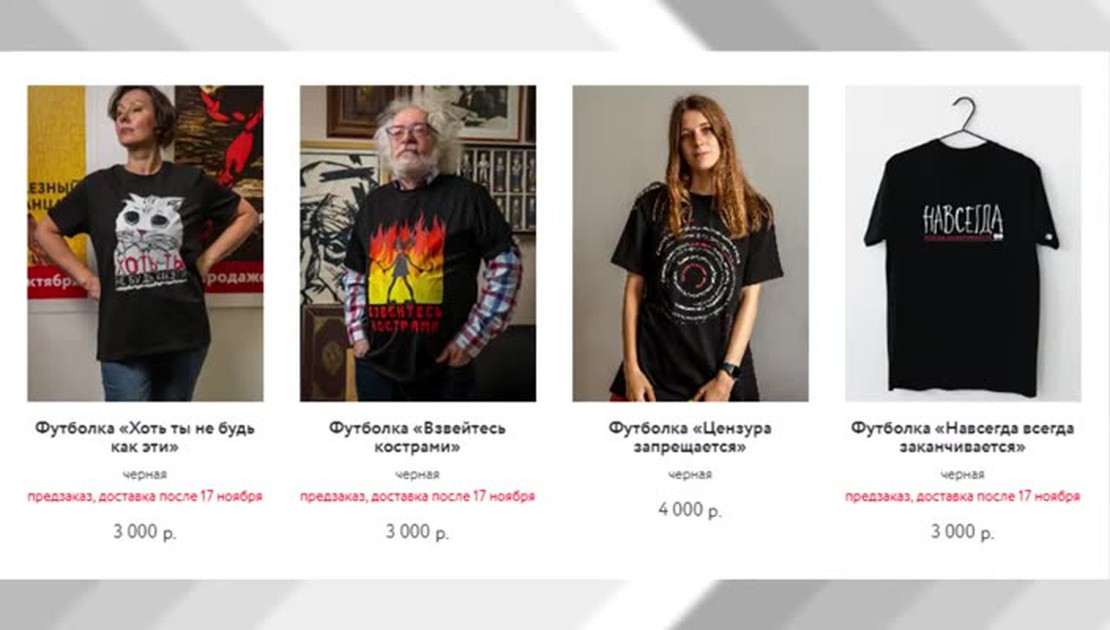Click «черная» color label under «Цензура запрещается»
Screen dimensions: 1110x630
coord(690,474)
